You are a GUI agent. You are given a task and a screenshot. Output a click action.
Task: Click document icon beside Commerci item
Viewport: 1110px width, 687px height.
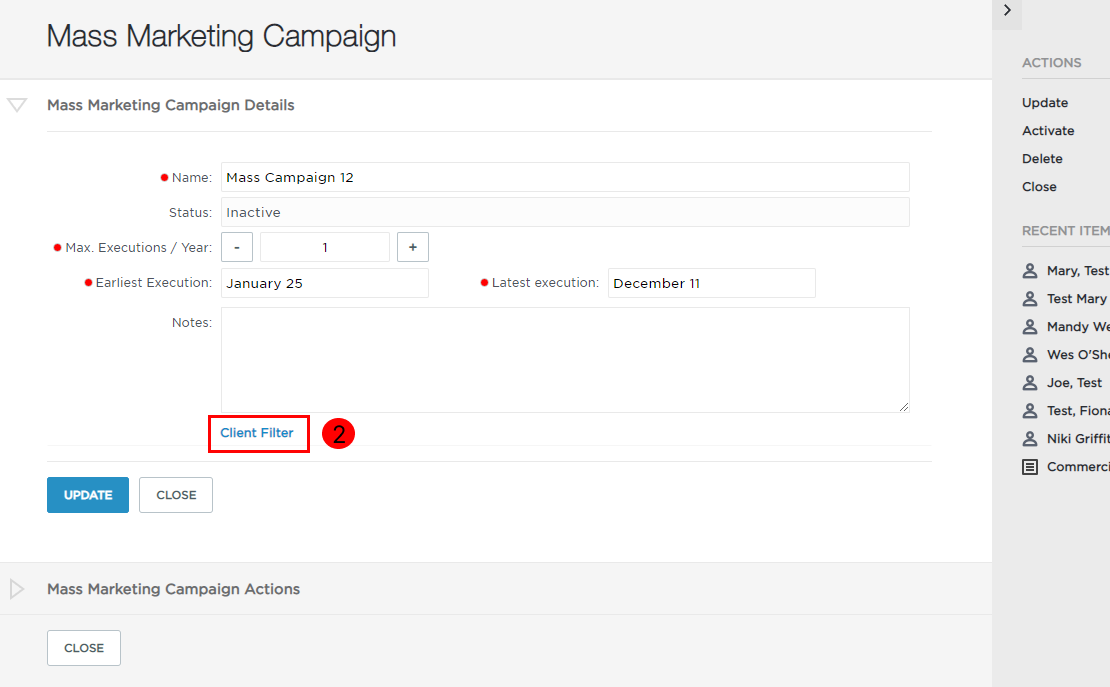(1030, 467)
